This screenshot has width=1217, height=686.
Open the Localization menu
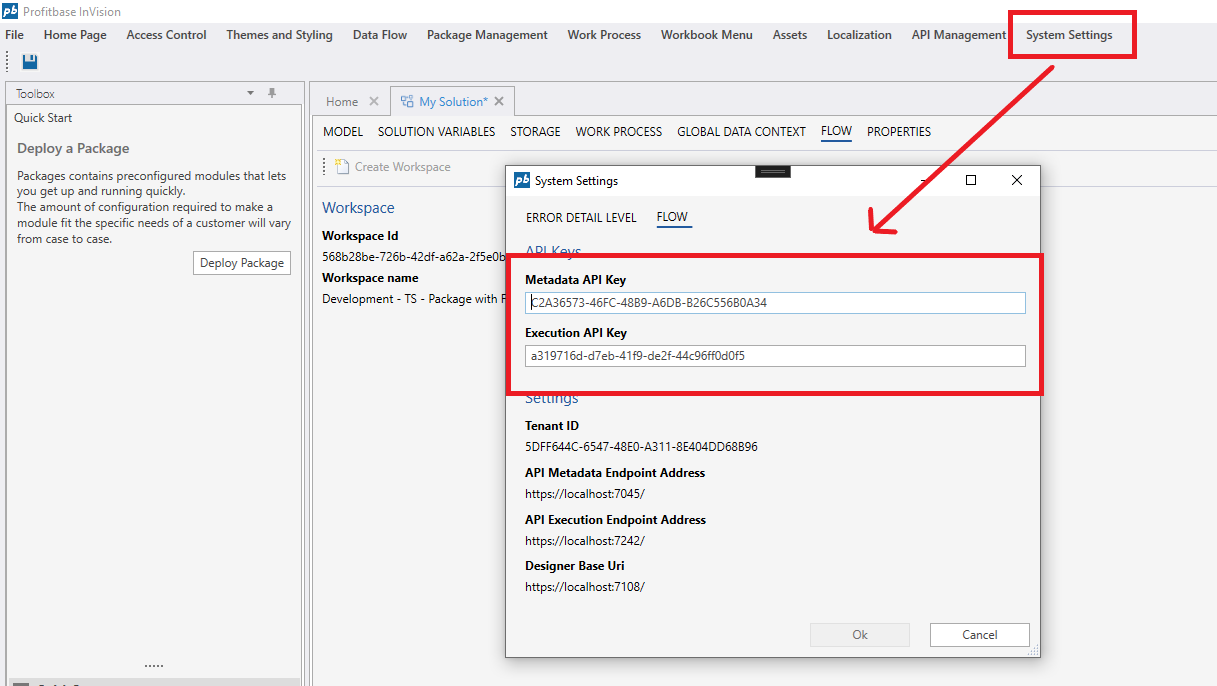(859, 35)
